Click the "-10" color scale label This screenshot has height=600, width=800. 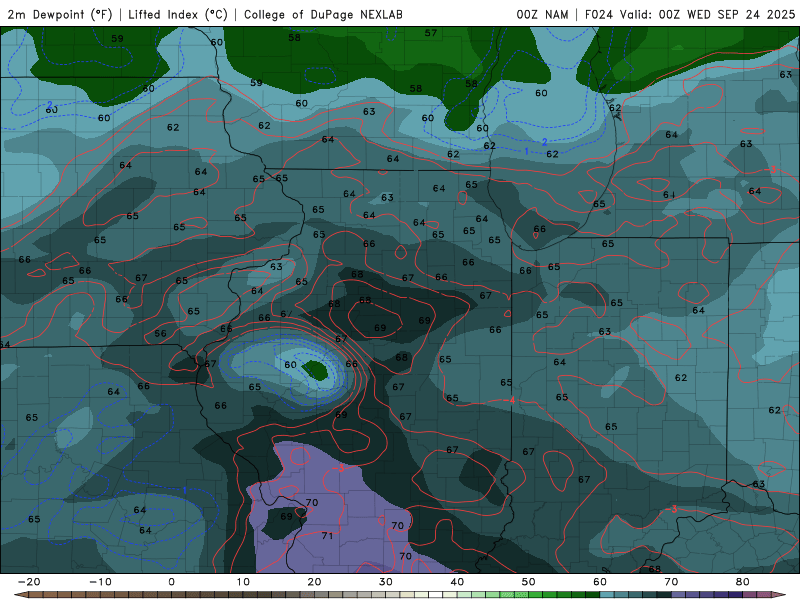point(100,582)
